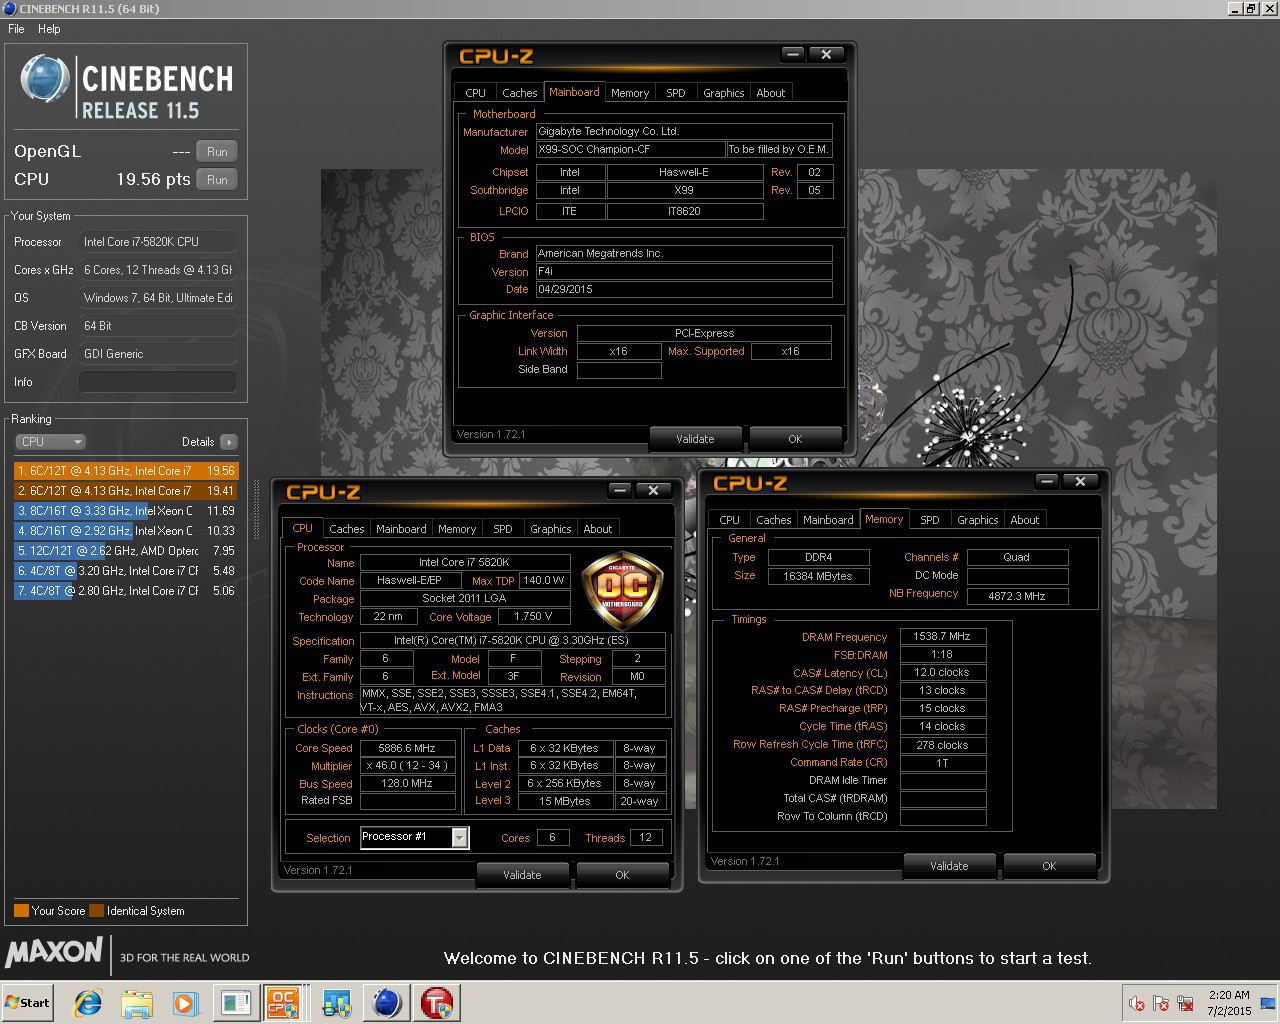
Task: Click the MAXON logo
Action: pos(54,952)
